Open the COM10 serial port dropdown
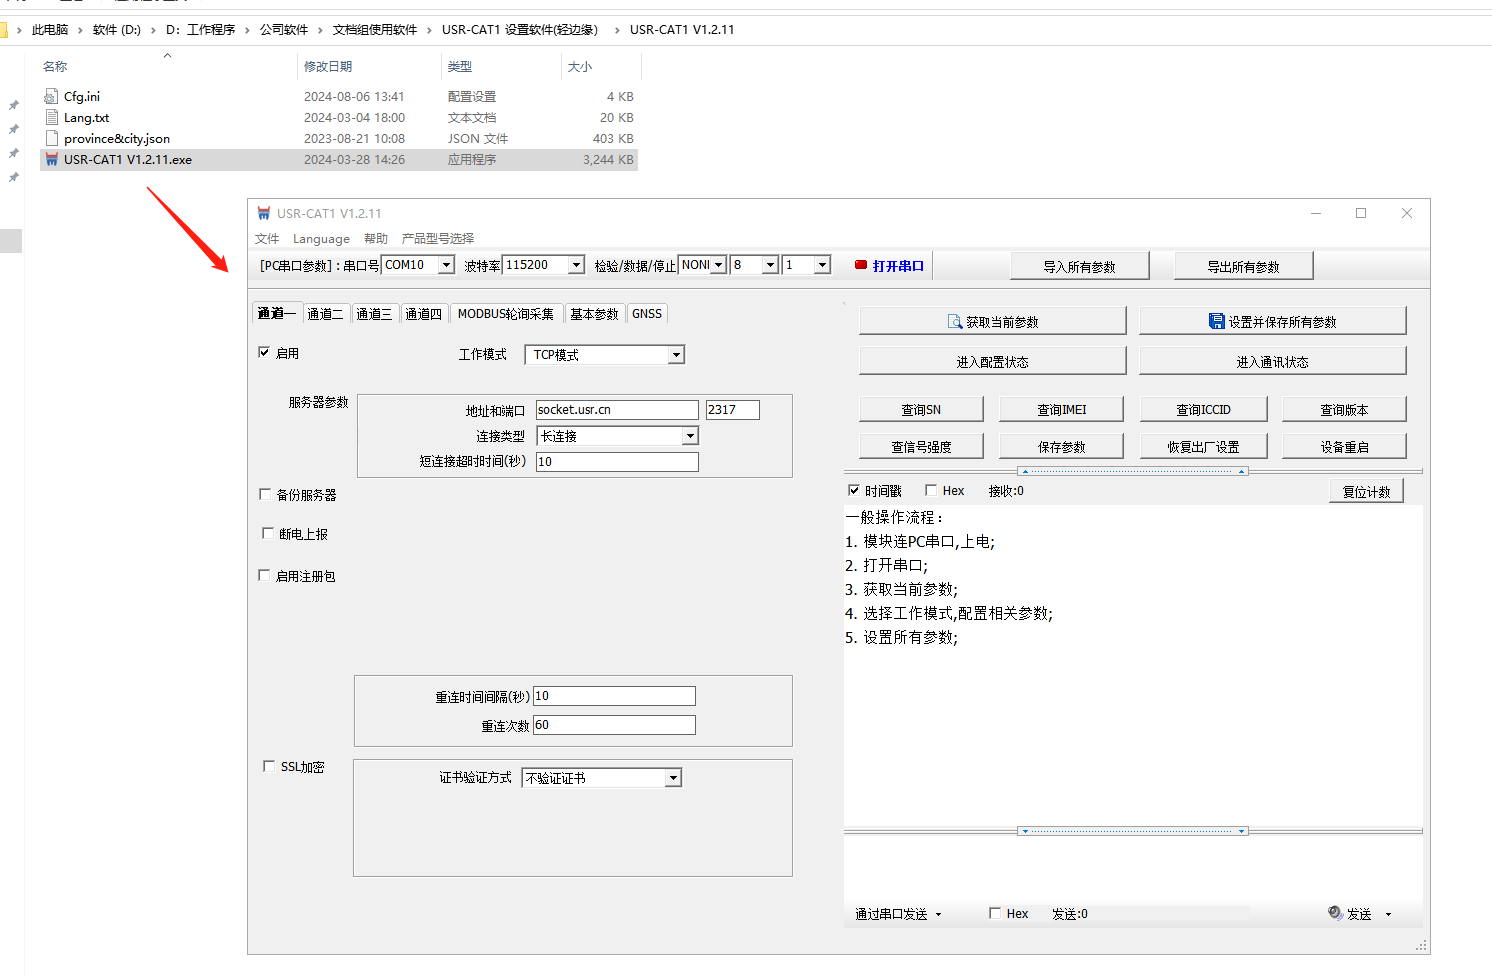1492x979 pixels. (x=446, y=265)
